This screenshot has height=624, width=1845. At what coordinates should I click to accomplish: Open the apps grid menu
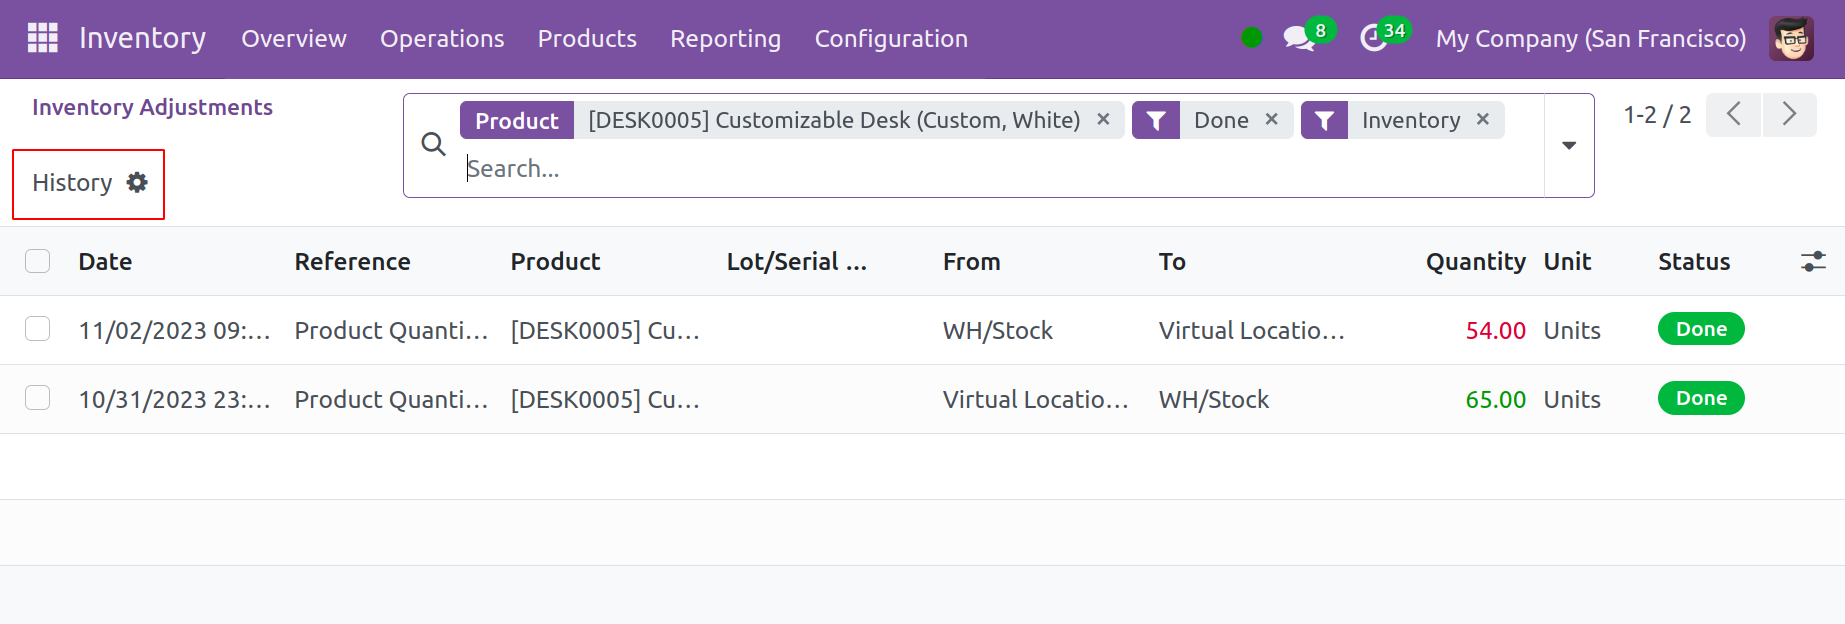(x=42, y=38)
